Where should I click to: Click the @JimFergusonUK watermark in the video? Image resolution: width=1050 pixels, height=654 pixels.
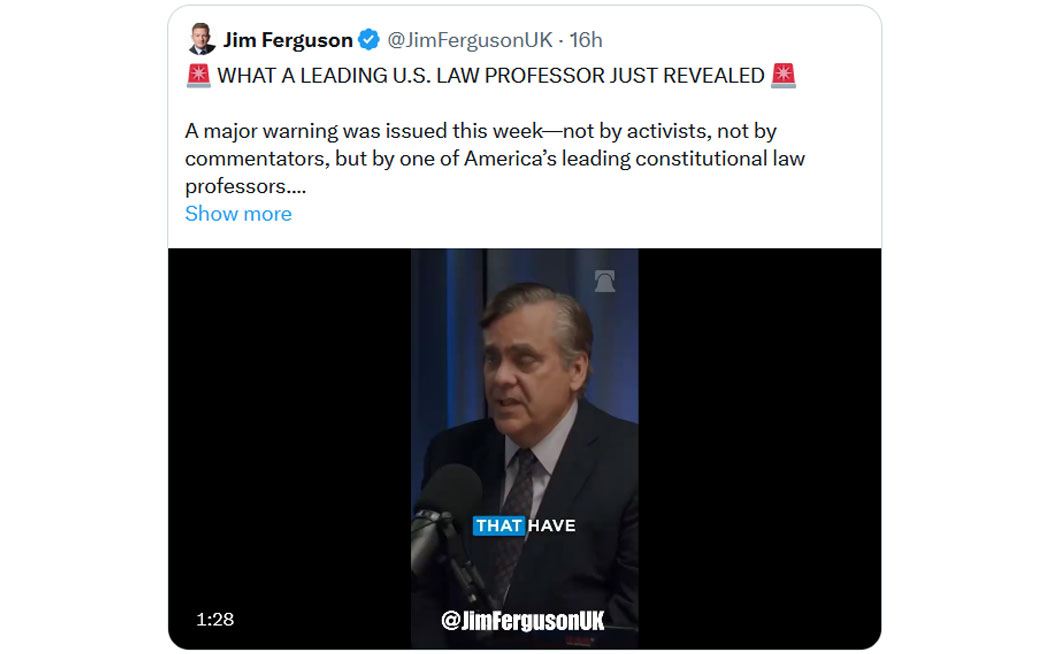click(523, 620)
